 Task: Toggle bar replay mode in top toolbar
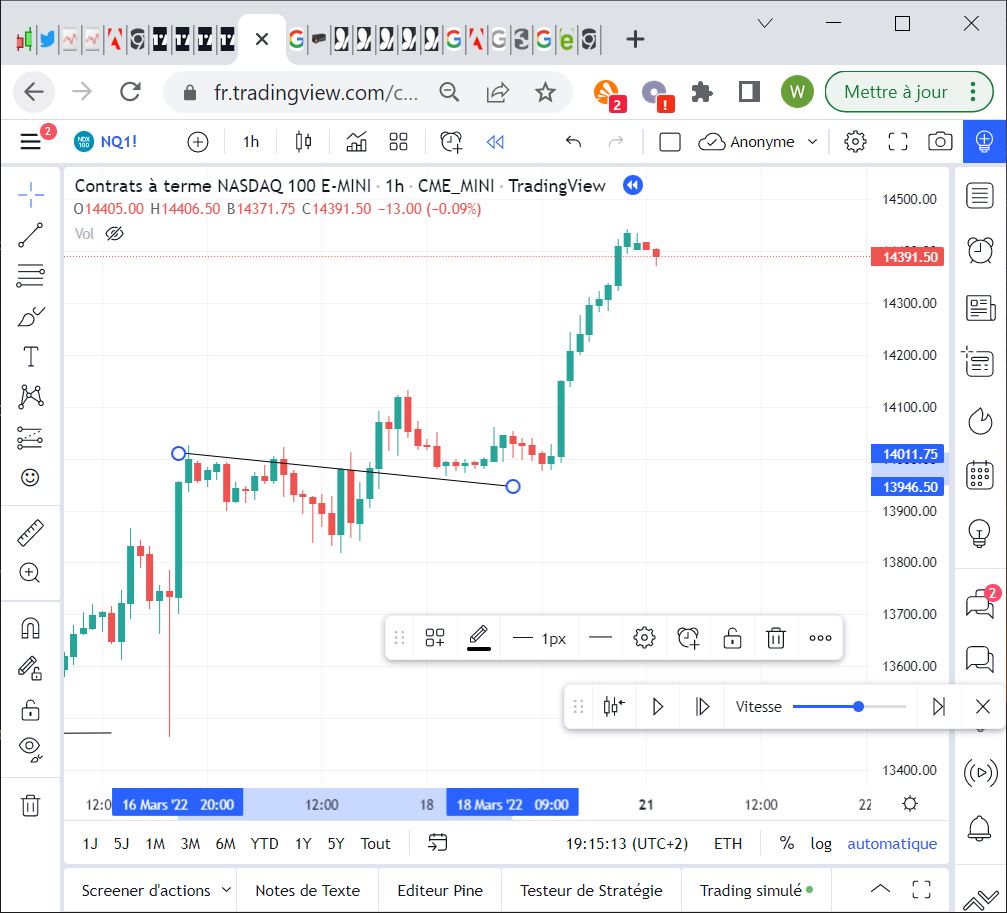point(495,142)
